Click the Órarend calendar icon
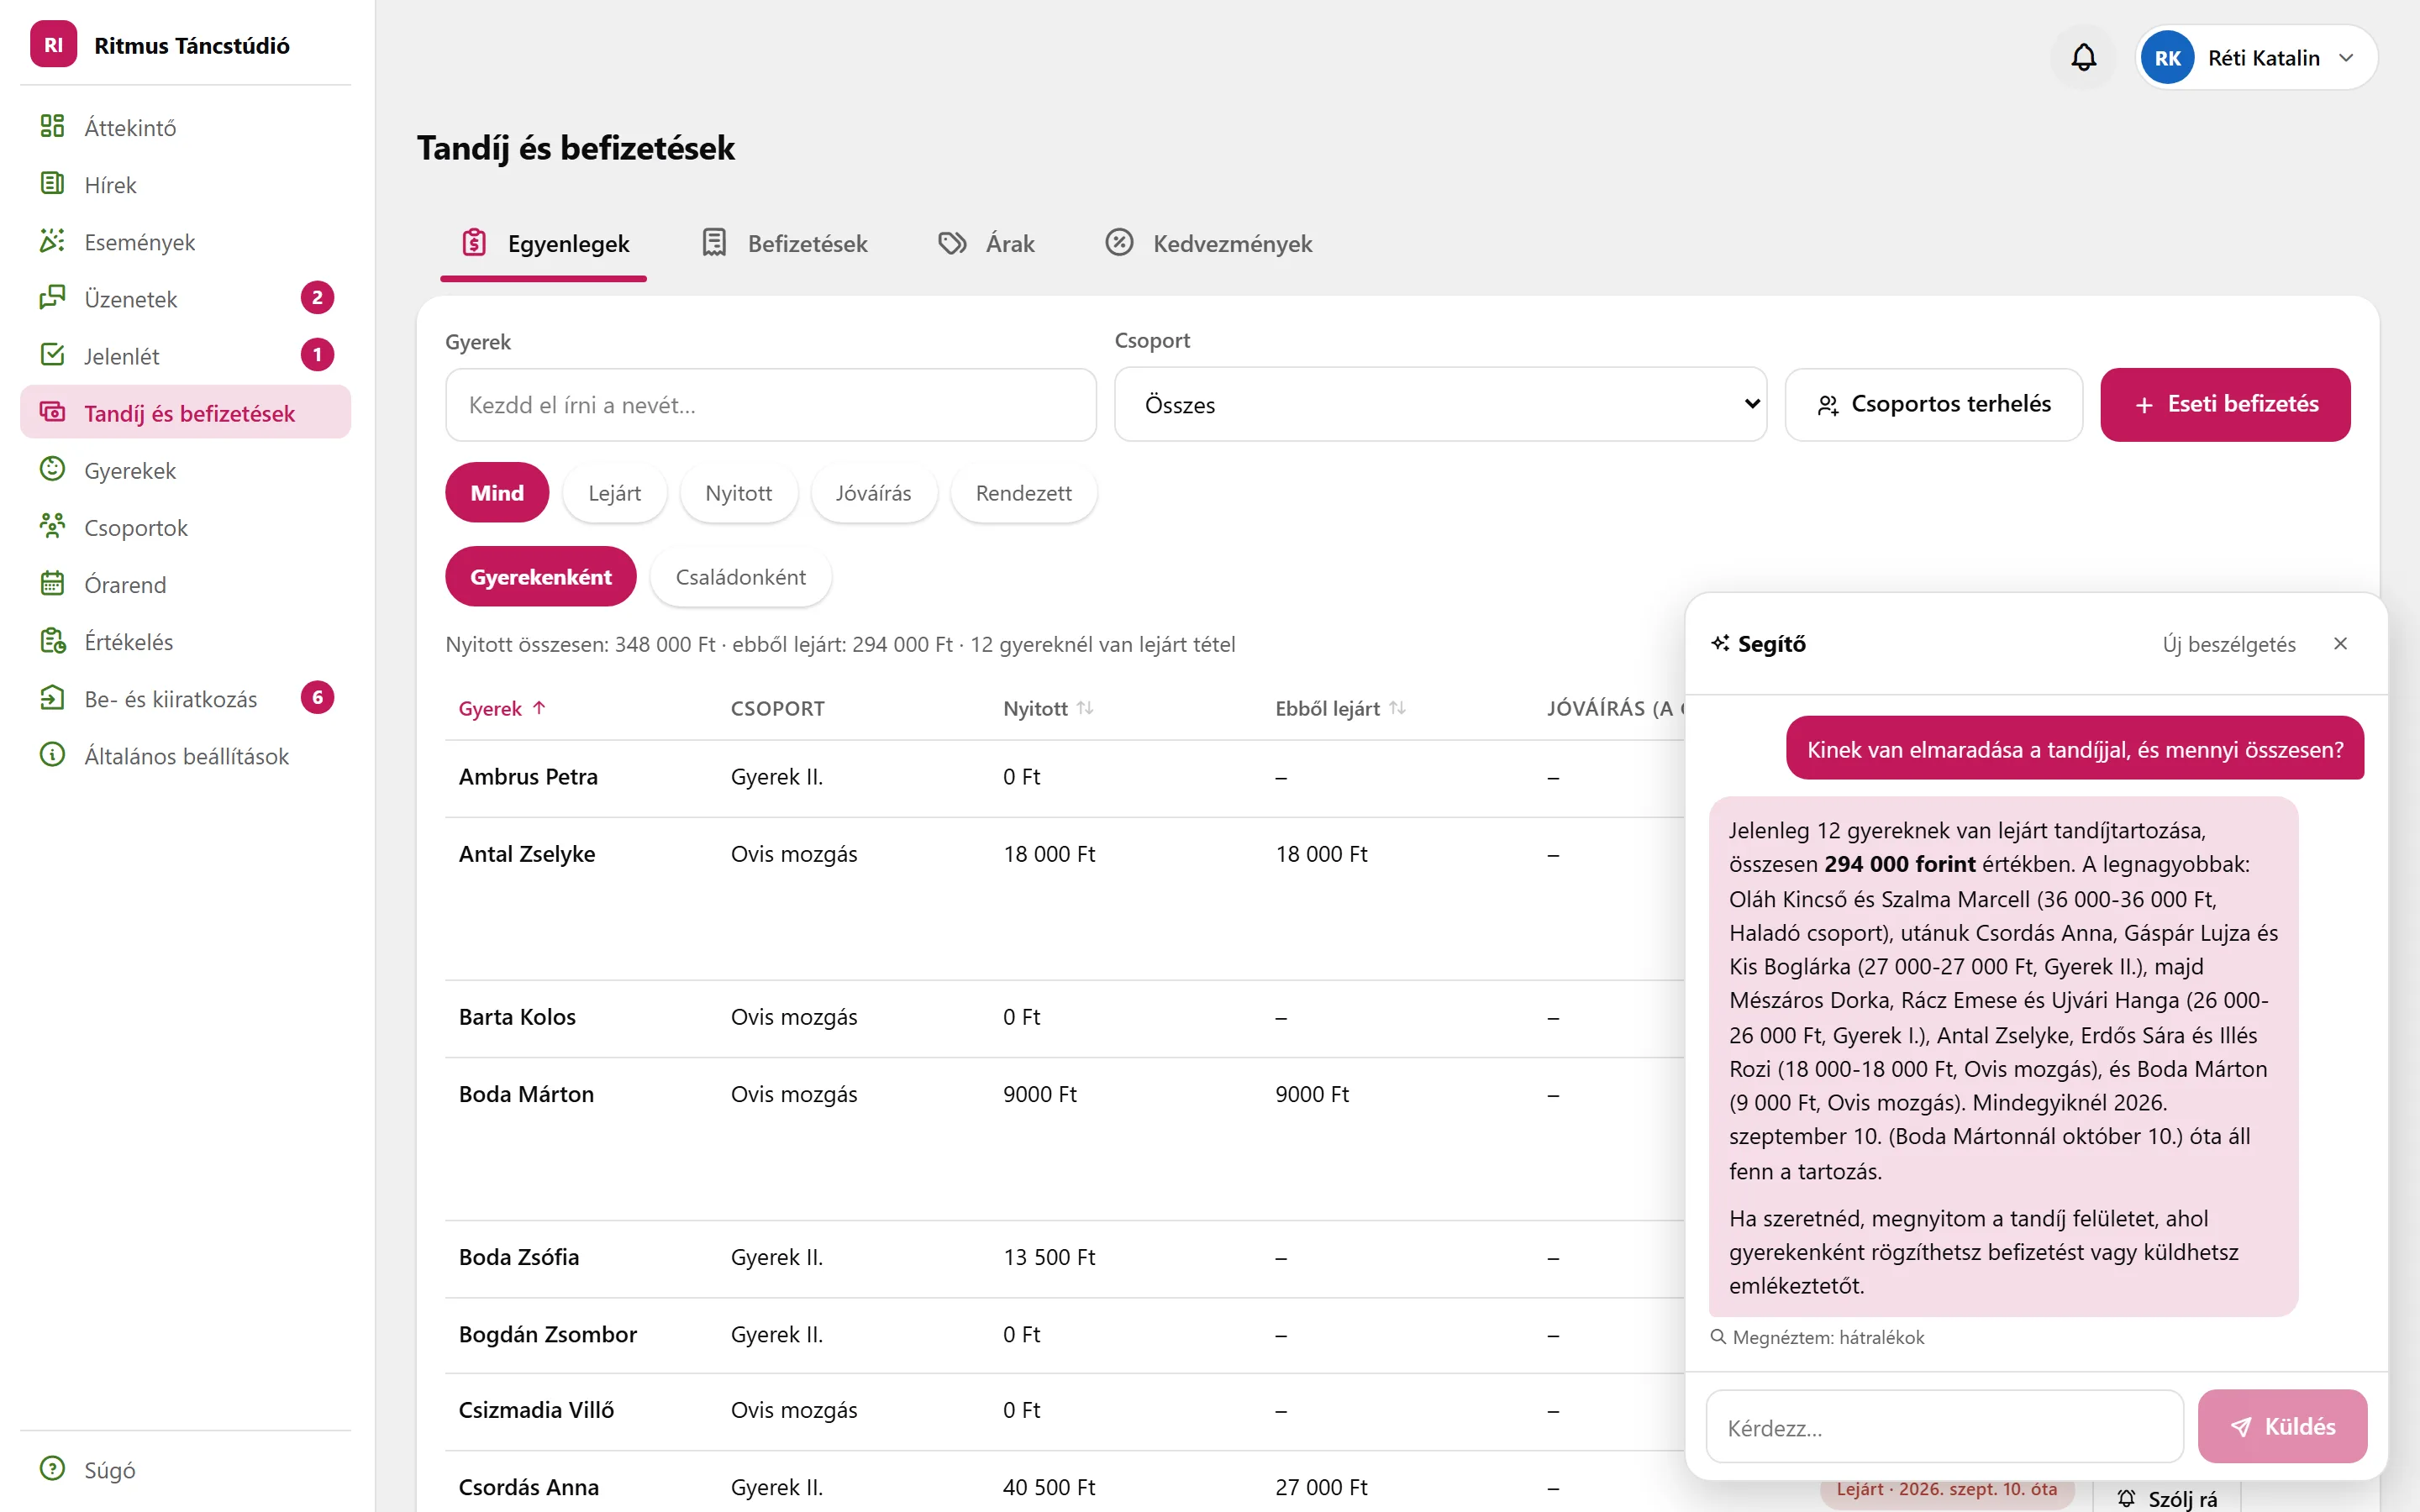Image resolution: width=2420 pixels, height=1512 pixels. tap(52, 583)
